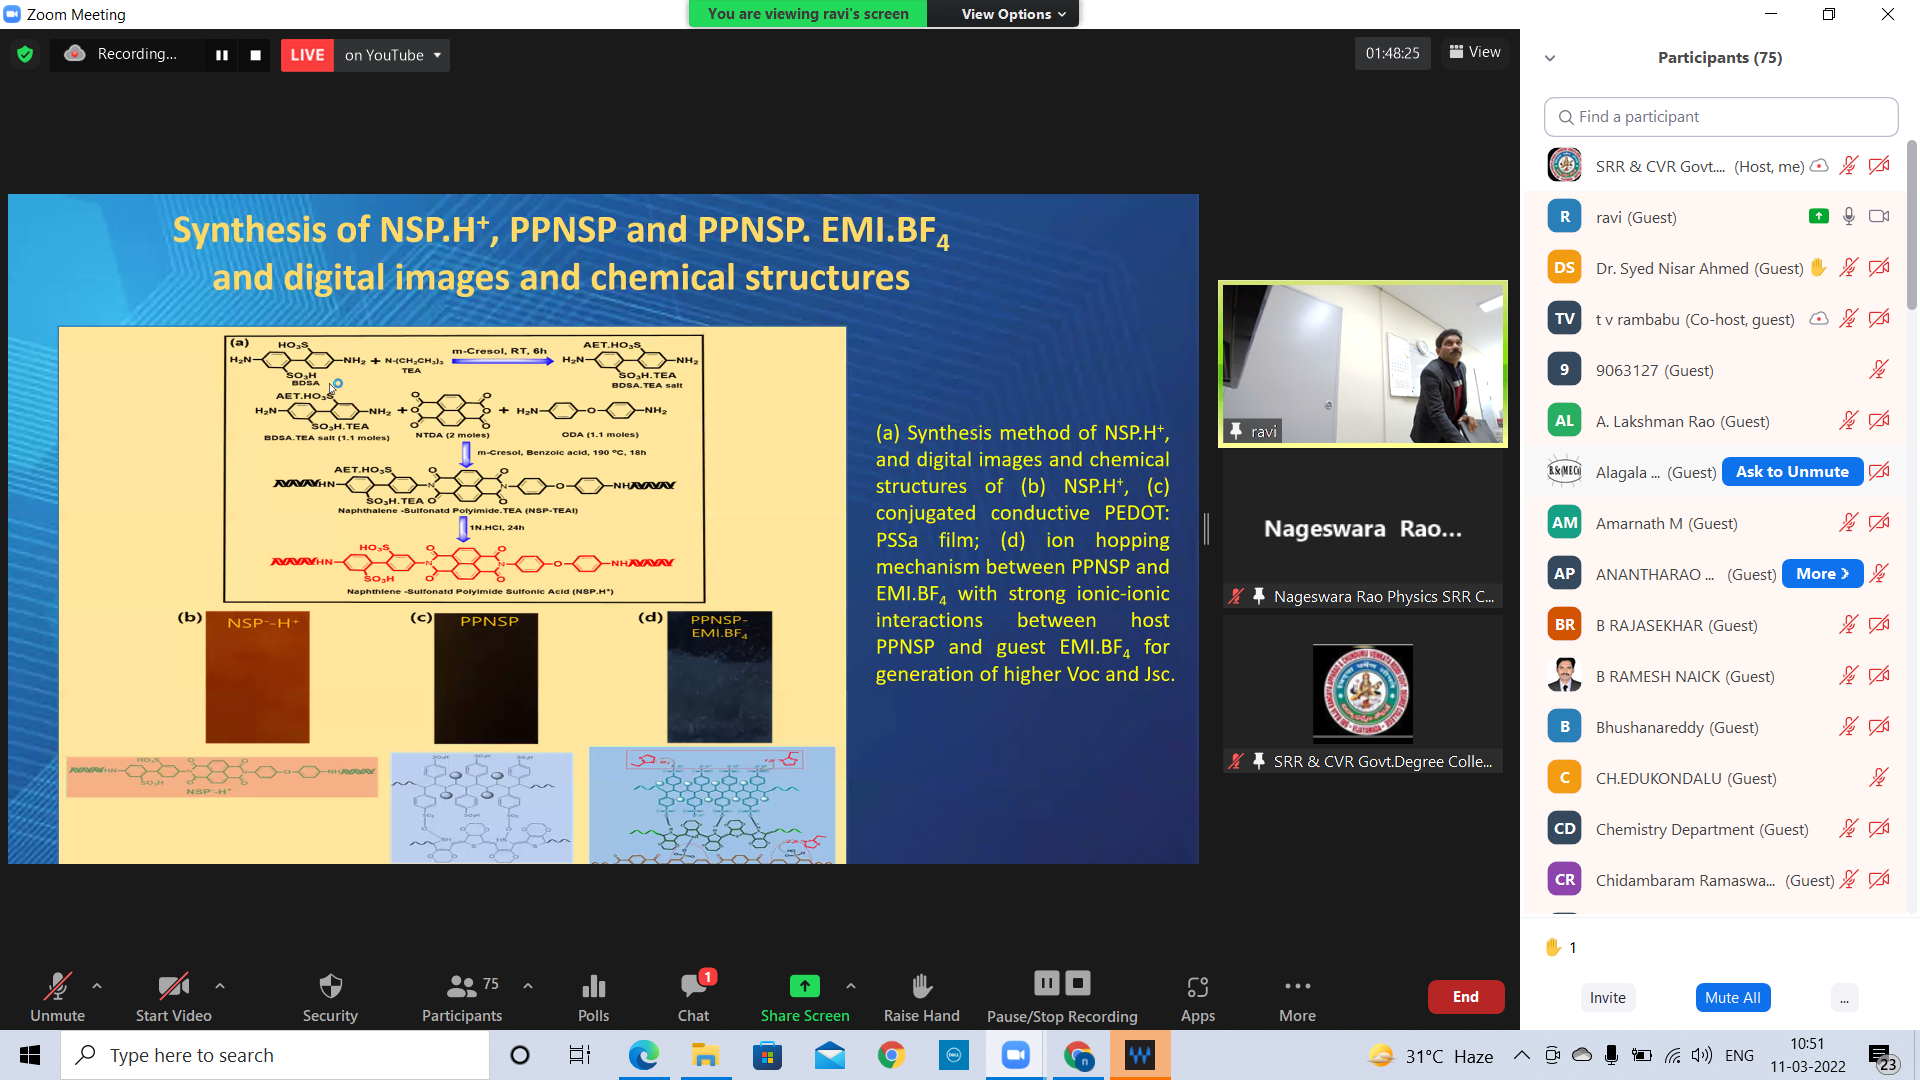Click the Mute All button
Image resolution: width=1920 pixels, height=1080 pixels.
pyautogui.click(x=1732, y=997)
